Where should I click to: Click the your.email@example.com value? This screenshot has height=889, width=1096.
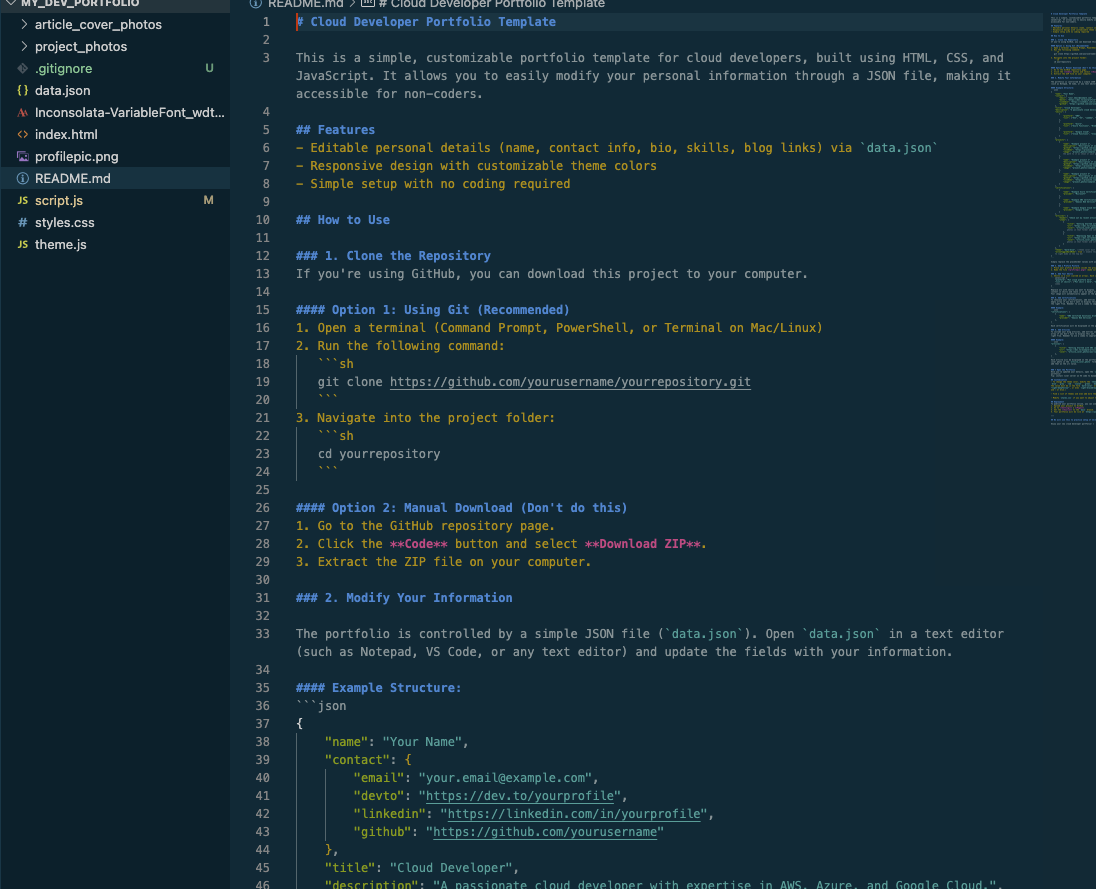pyautogui.click(x=505, y=778)
